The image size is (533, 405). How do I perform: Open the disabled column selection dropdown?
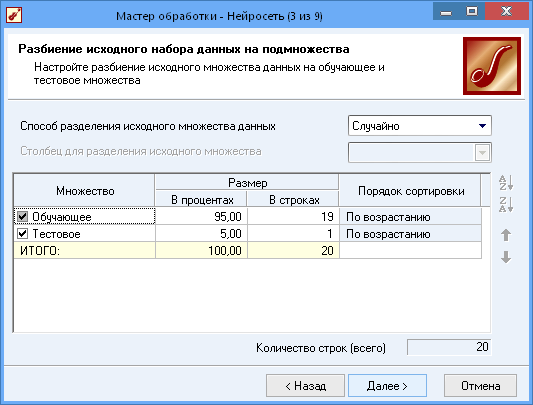(x=420, y=152)
